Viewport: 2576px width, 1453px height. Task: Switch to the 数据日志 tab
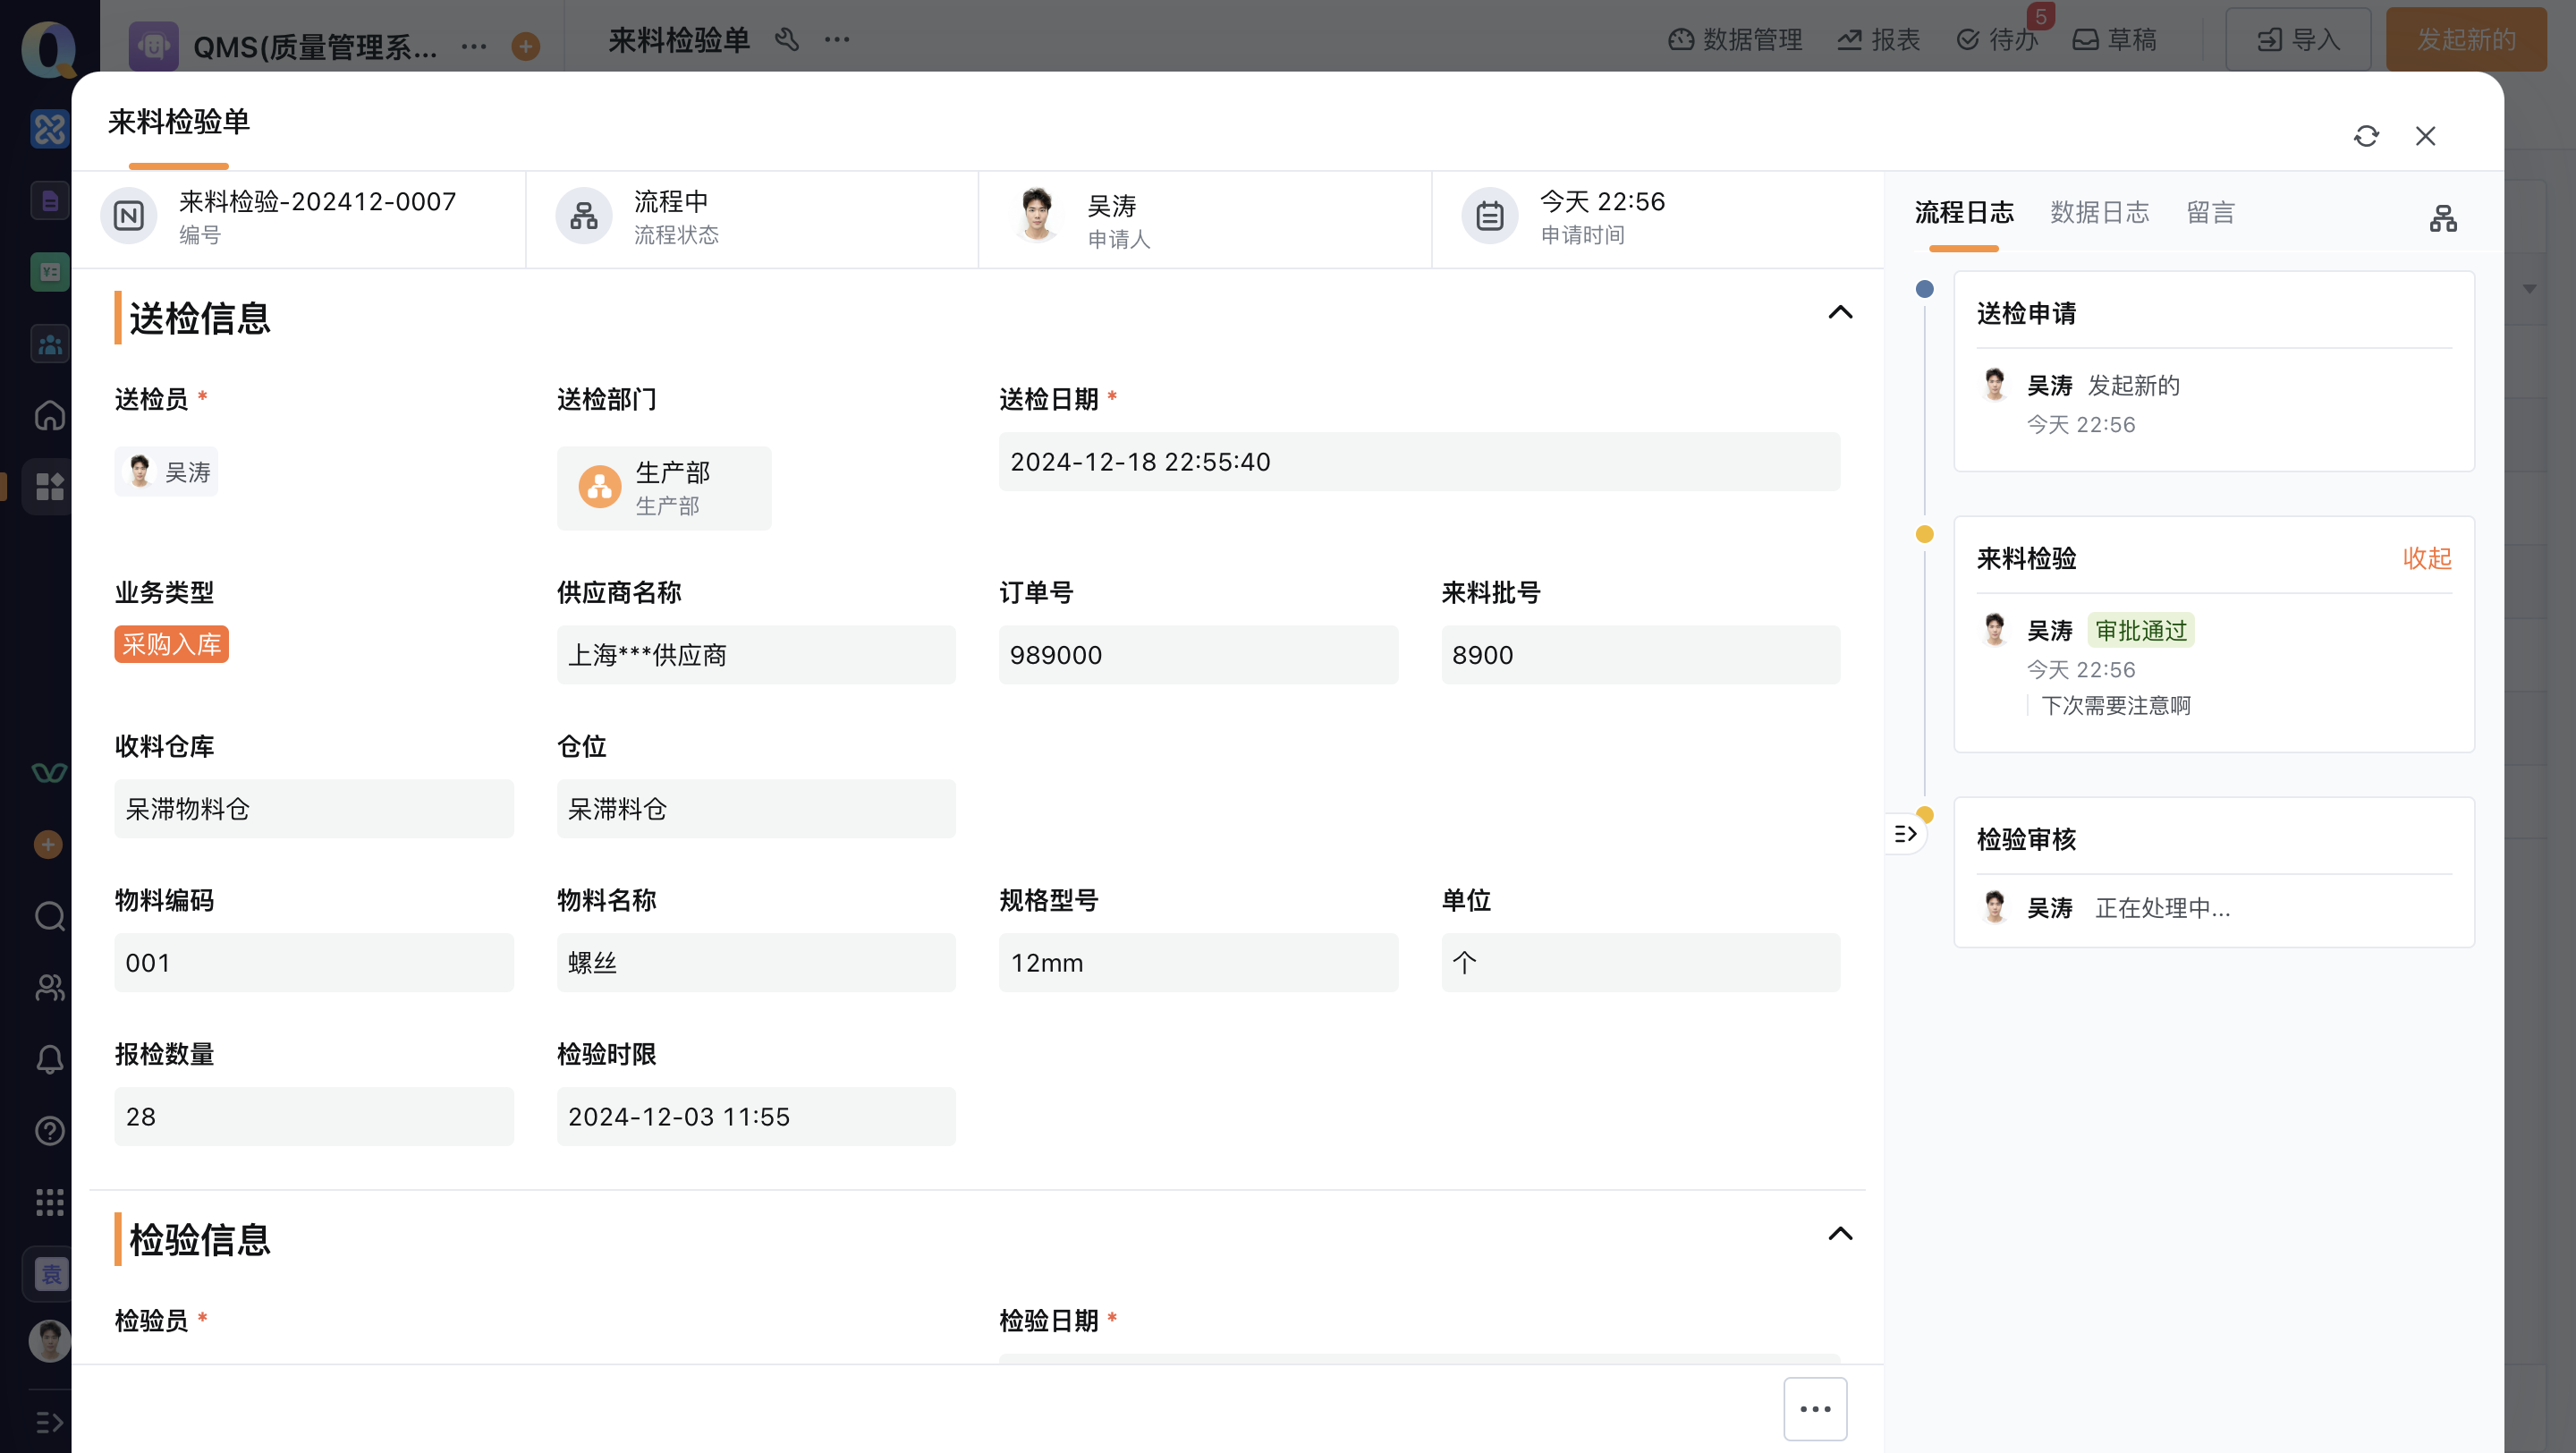(2099, 213)
